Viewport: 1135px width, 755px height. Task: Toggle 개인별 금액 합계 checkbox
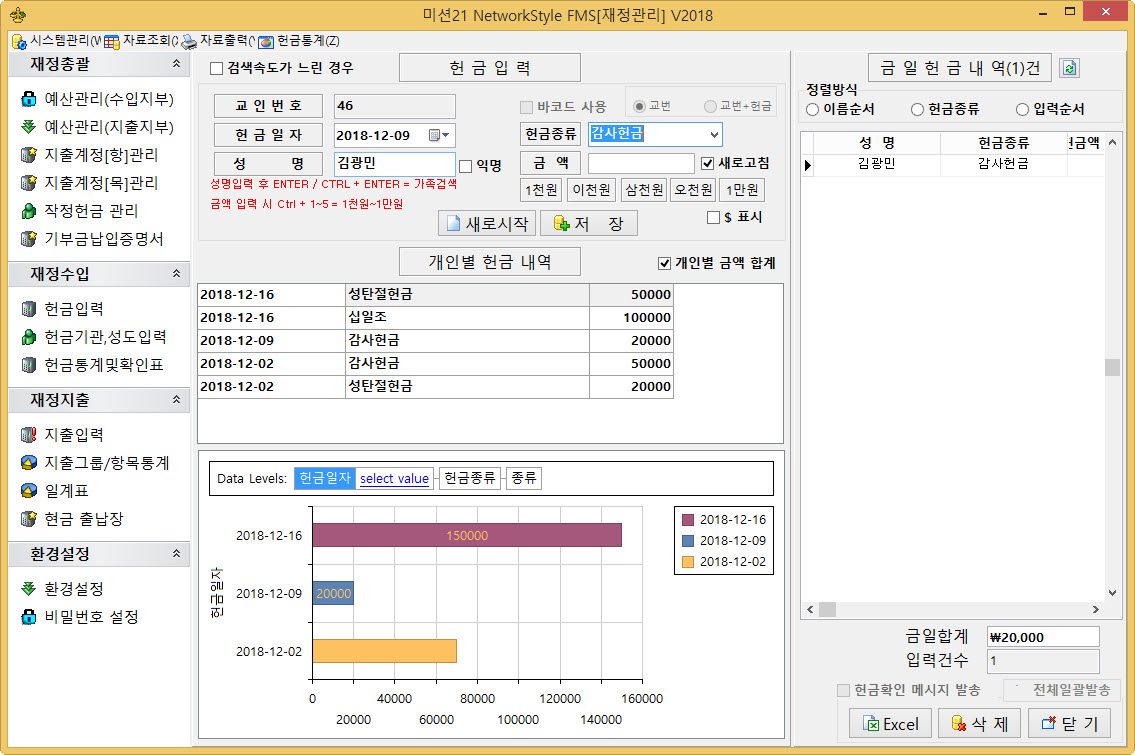click(x=665, y=264)
